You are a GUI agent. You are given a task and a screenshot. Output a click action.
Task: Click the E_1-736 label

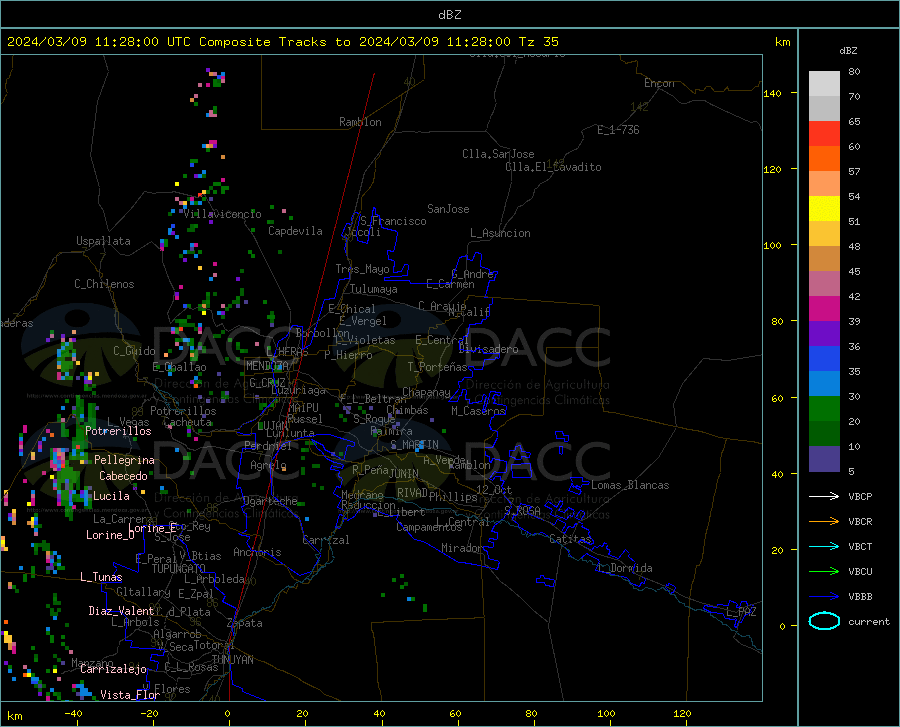(618, 130)
